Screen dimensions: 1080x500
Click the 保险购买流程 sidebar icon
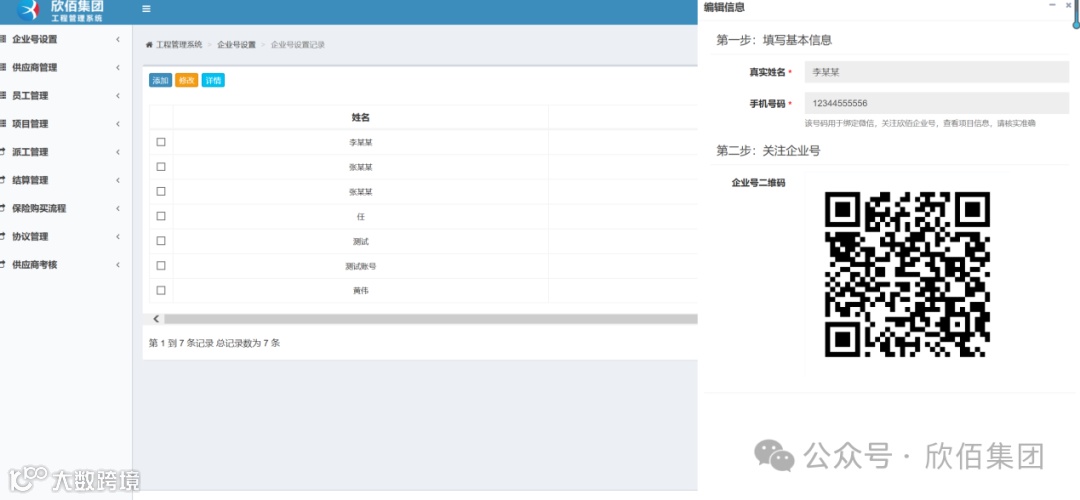[3, 208]
